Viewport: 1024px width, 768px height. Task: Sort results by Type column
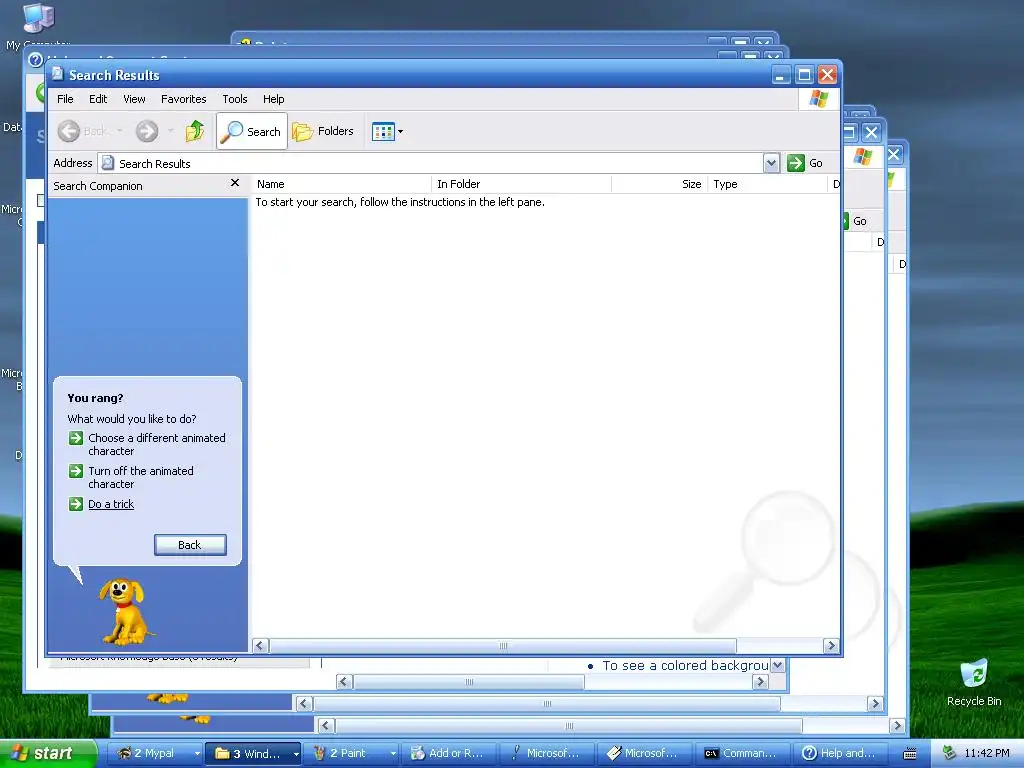coord(767,184)
